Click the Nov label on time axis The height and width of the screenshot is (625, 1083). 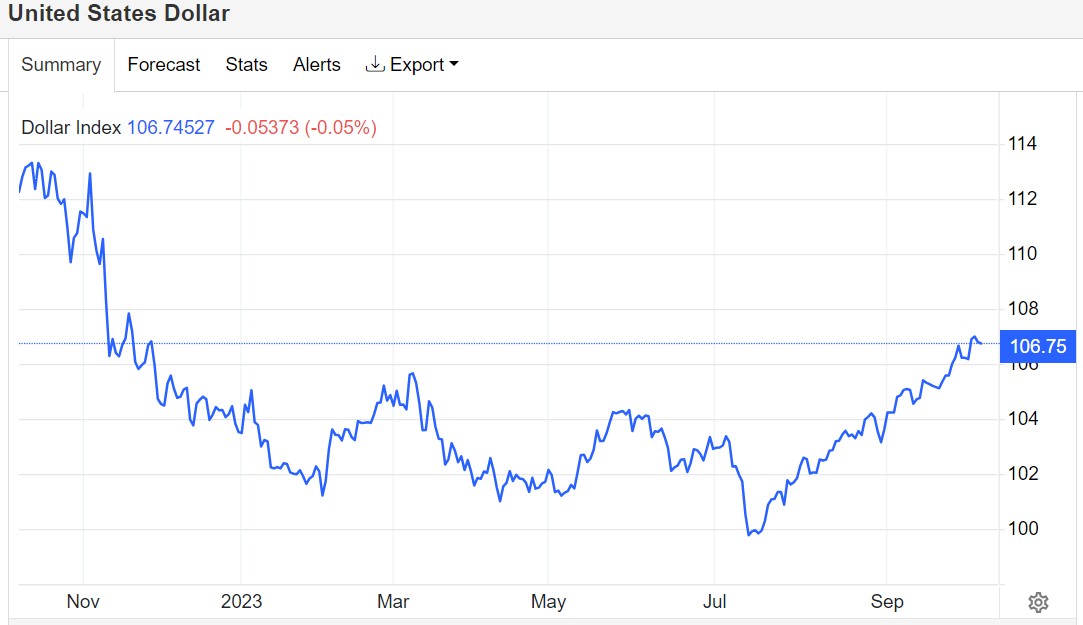83,601
